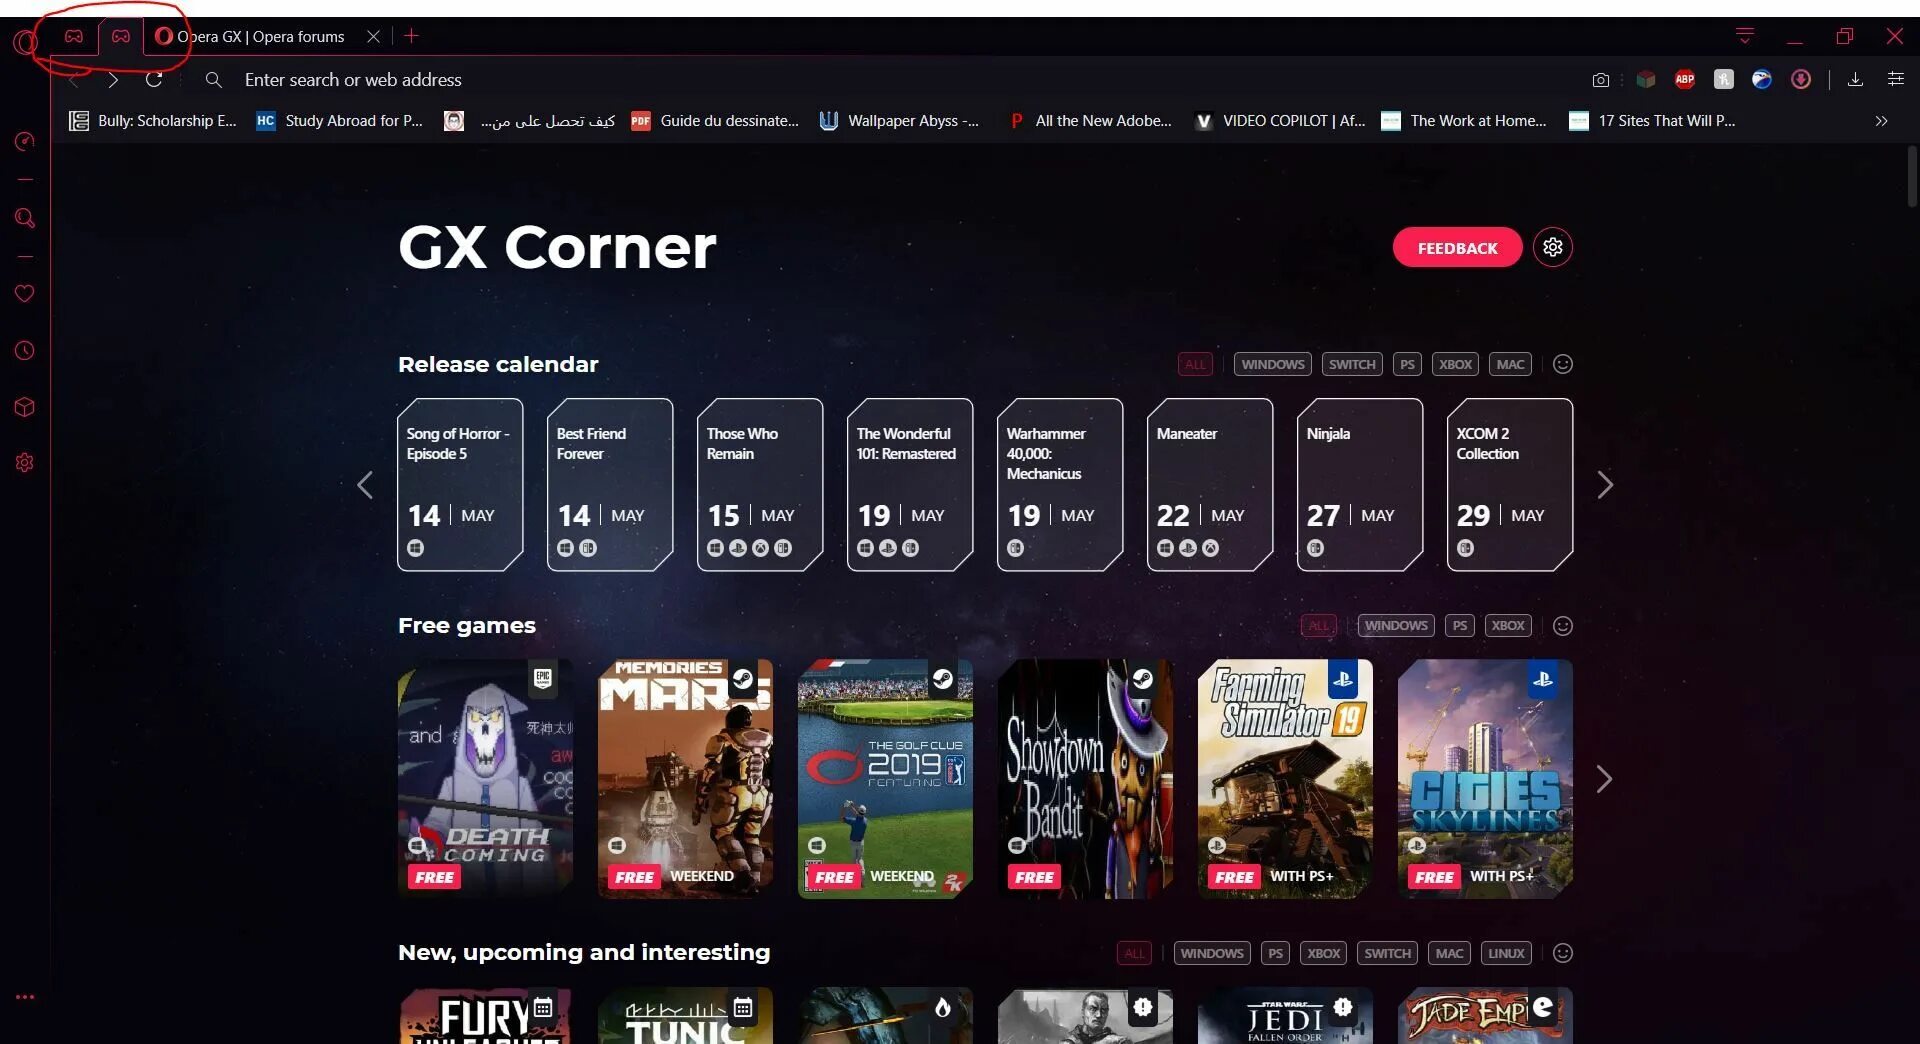Open VIDEO COPILOT bookmark
1920x1044 pixels.
pyautogui.click(x=1280, y=121)
